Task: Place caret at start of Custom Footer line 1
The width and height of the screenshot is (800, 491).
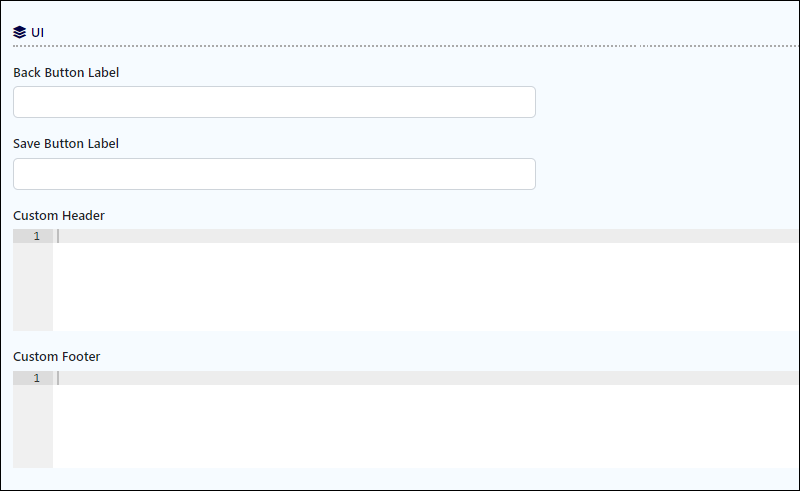Action: click(58, 378)
